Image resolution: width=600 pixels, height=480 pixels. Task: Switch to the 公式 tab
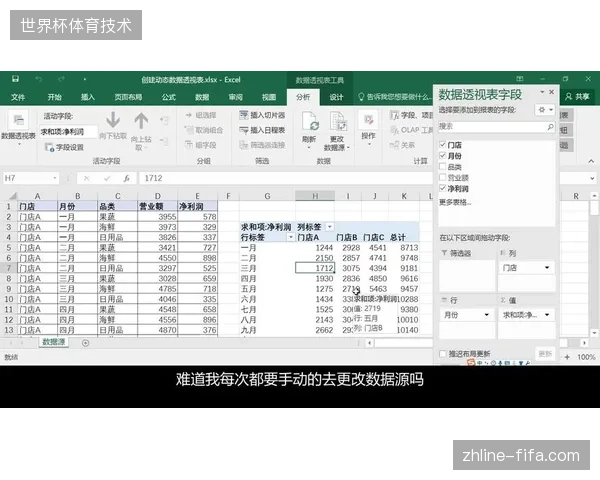pos(169,97)
